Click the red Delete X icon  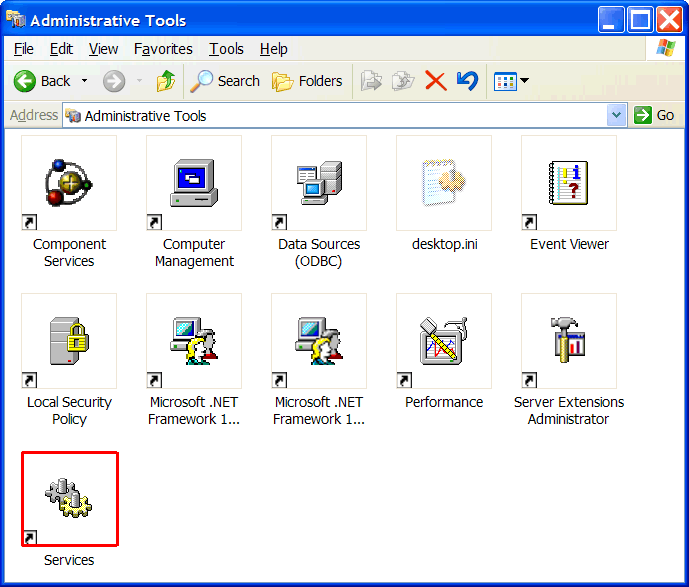435,81
